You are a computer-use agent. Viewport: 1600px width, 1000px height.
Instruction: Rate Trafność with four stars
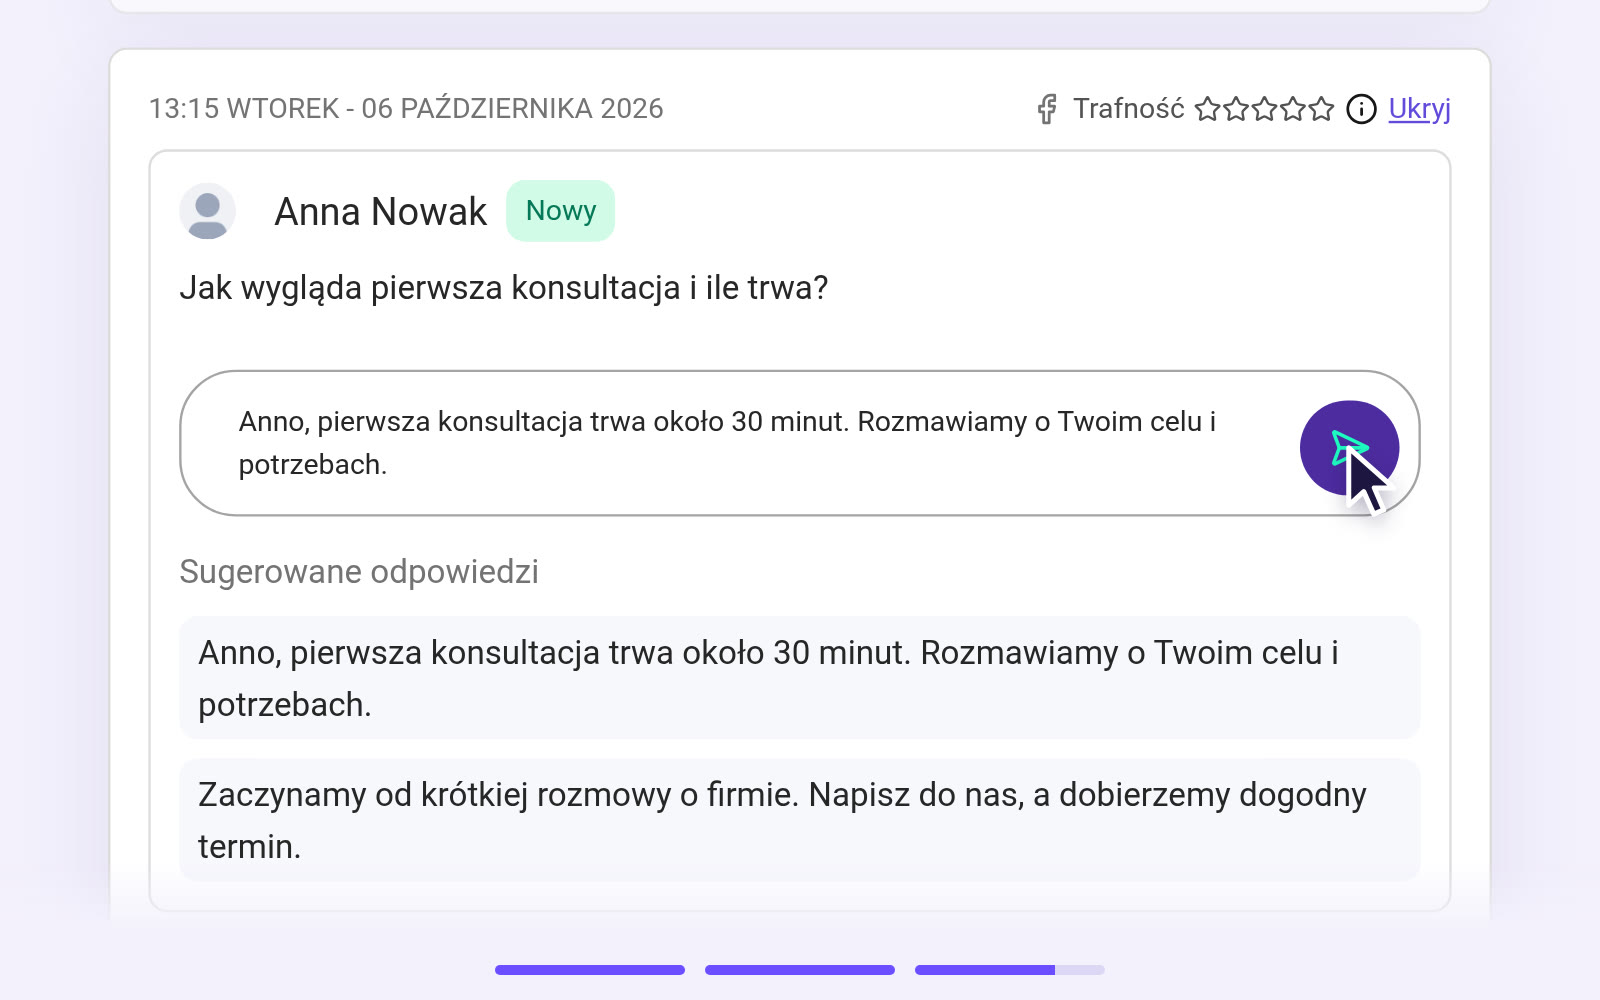click(1293, 109)
